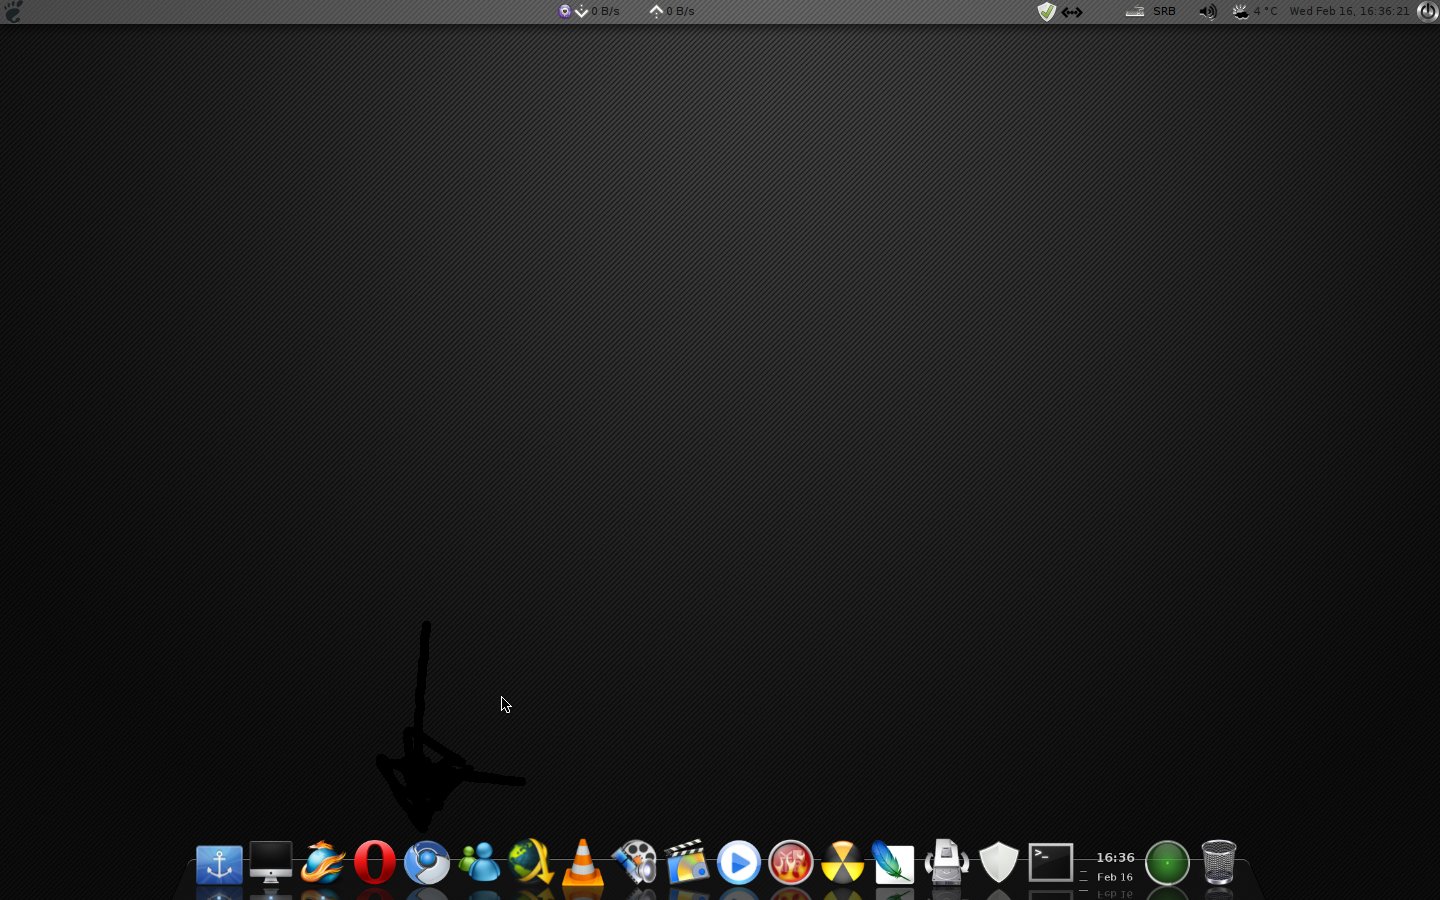Image resolution: width=1440 pixels, height=900 pixels.
Task: Open the terminal from the dock
Action: click(1051, 863)
